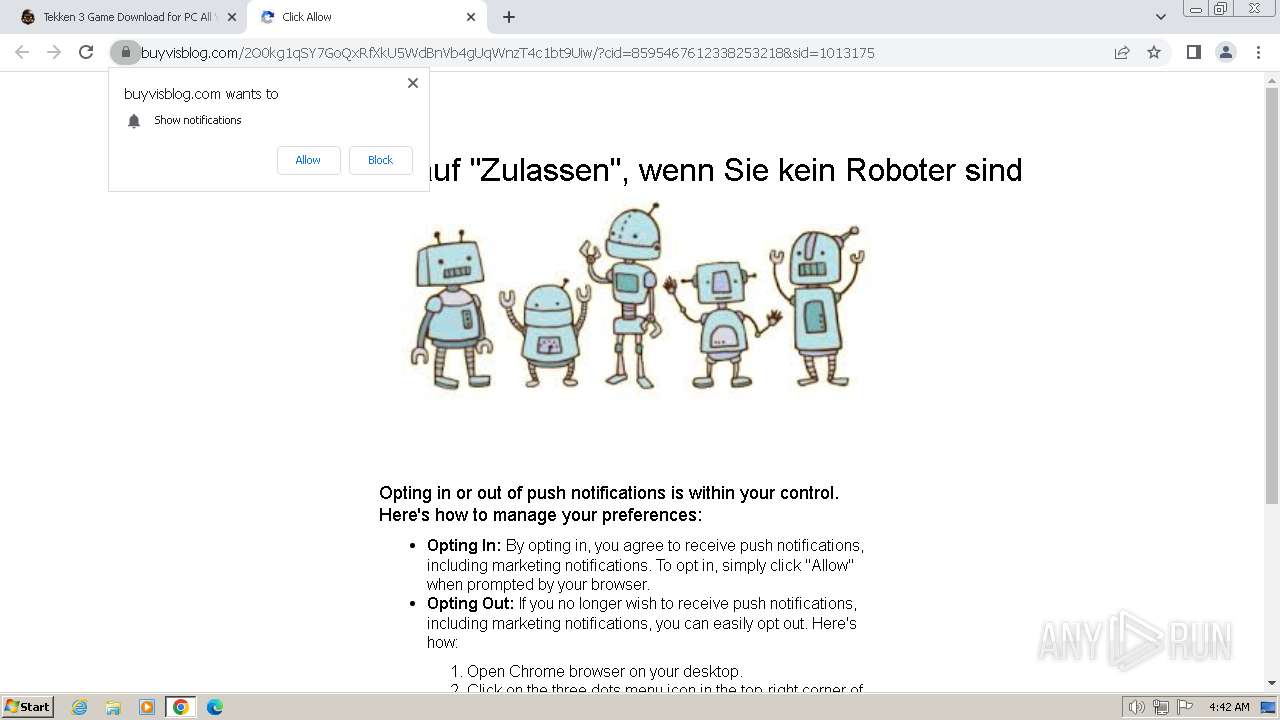Screen dimensions: 1280x720
Task: Open the tab search dropdown arrow
Action: point(1160,17)
